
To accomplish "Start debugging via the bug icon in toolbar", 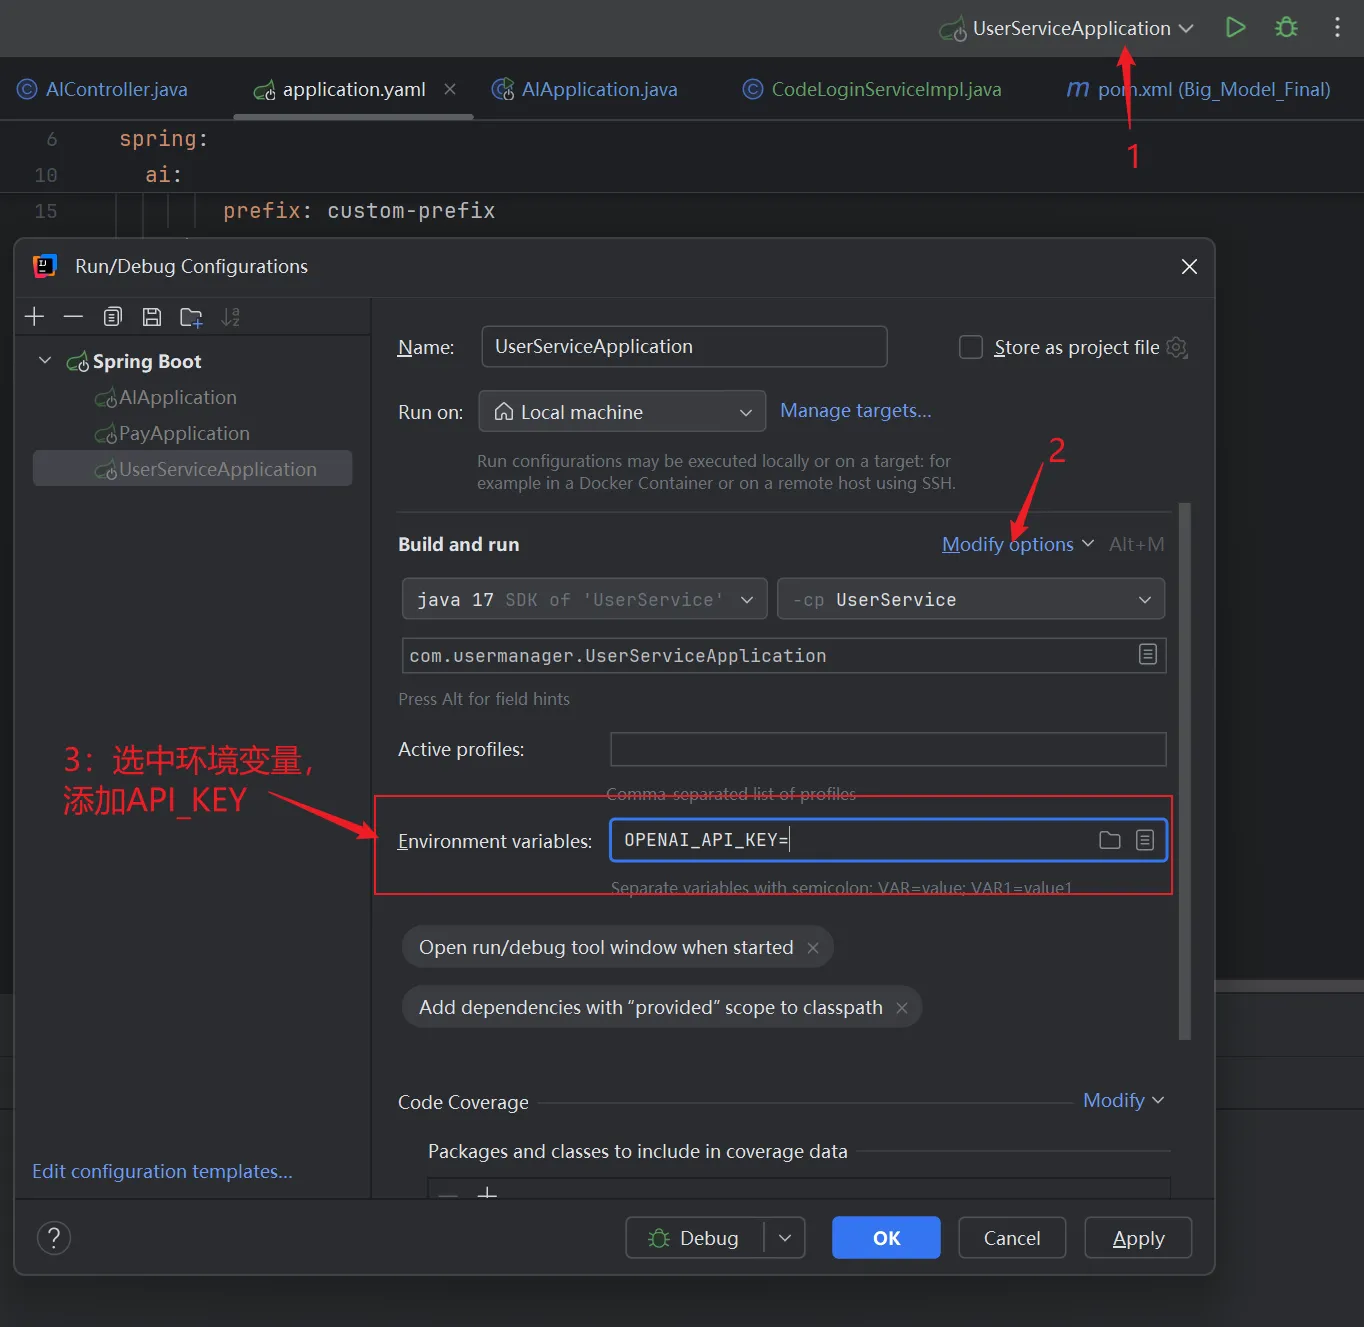I will click(1286, 28).
